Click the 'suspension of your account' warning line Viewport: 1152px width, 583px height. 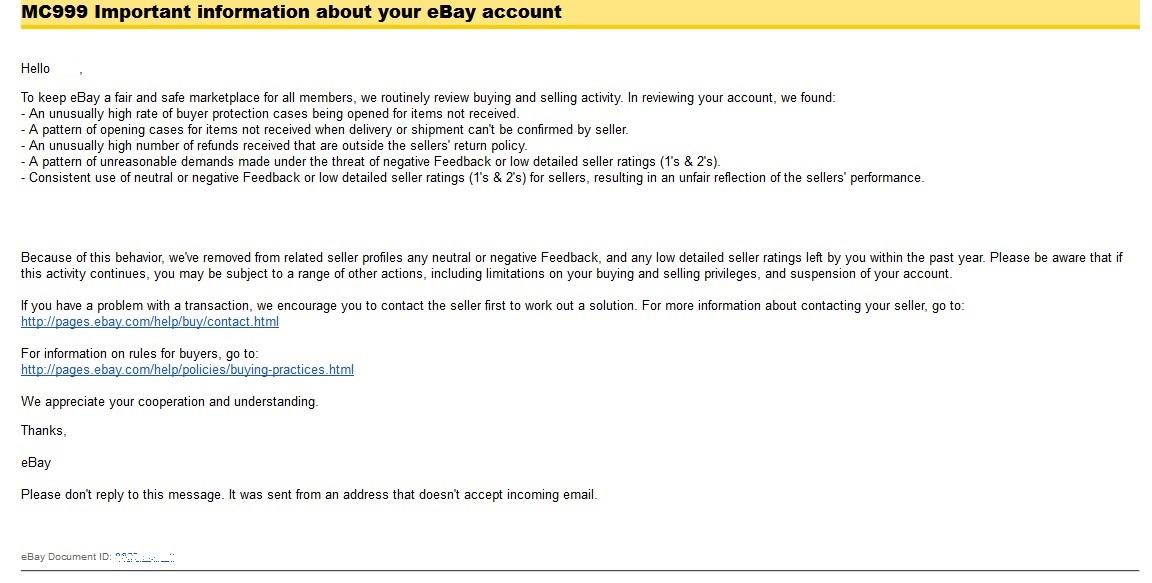pyautogui.click(x=486, y=274)
